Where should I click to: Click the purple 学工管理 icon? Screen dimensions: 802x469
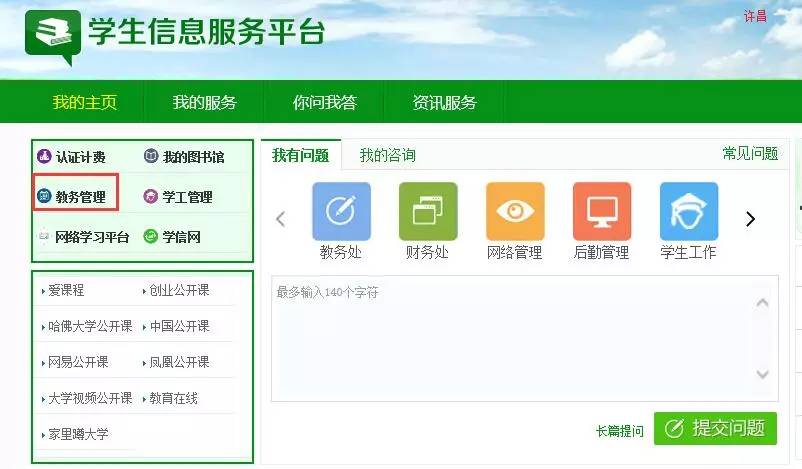click(151, 196)
